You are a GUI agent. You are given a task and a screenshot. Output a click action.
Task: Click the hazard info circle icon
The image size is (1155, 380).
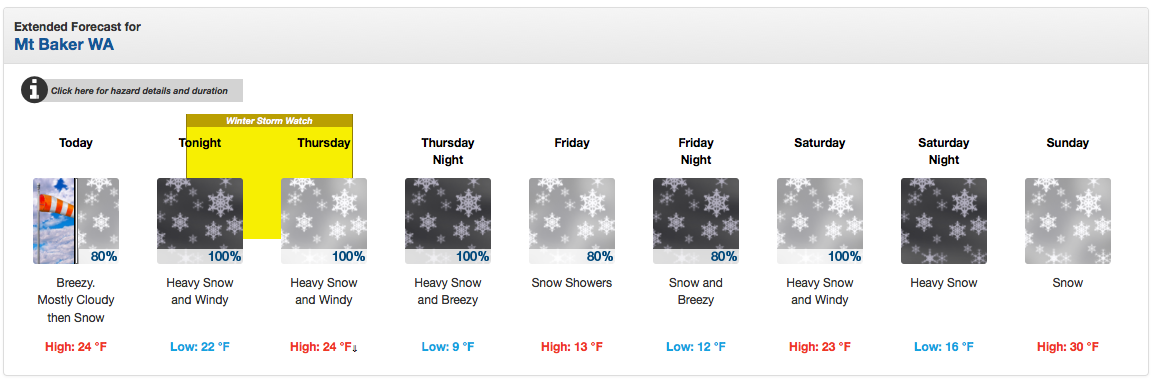(34, 90)
